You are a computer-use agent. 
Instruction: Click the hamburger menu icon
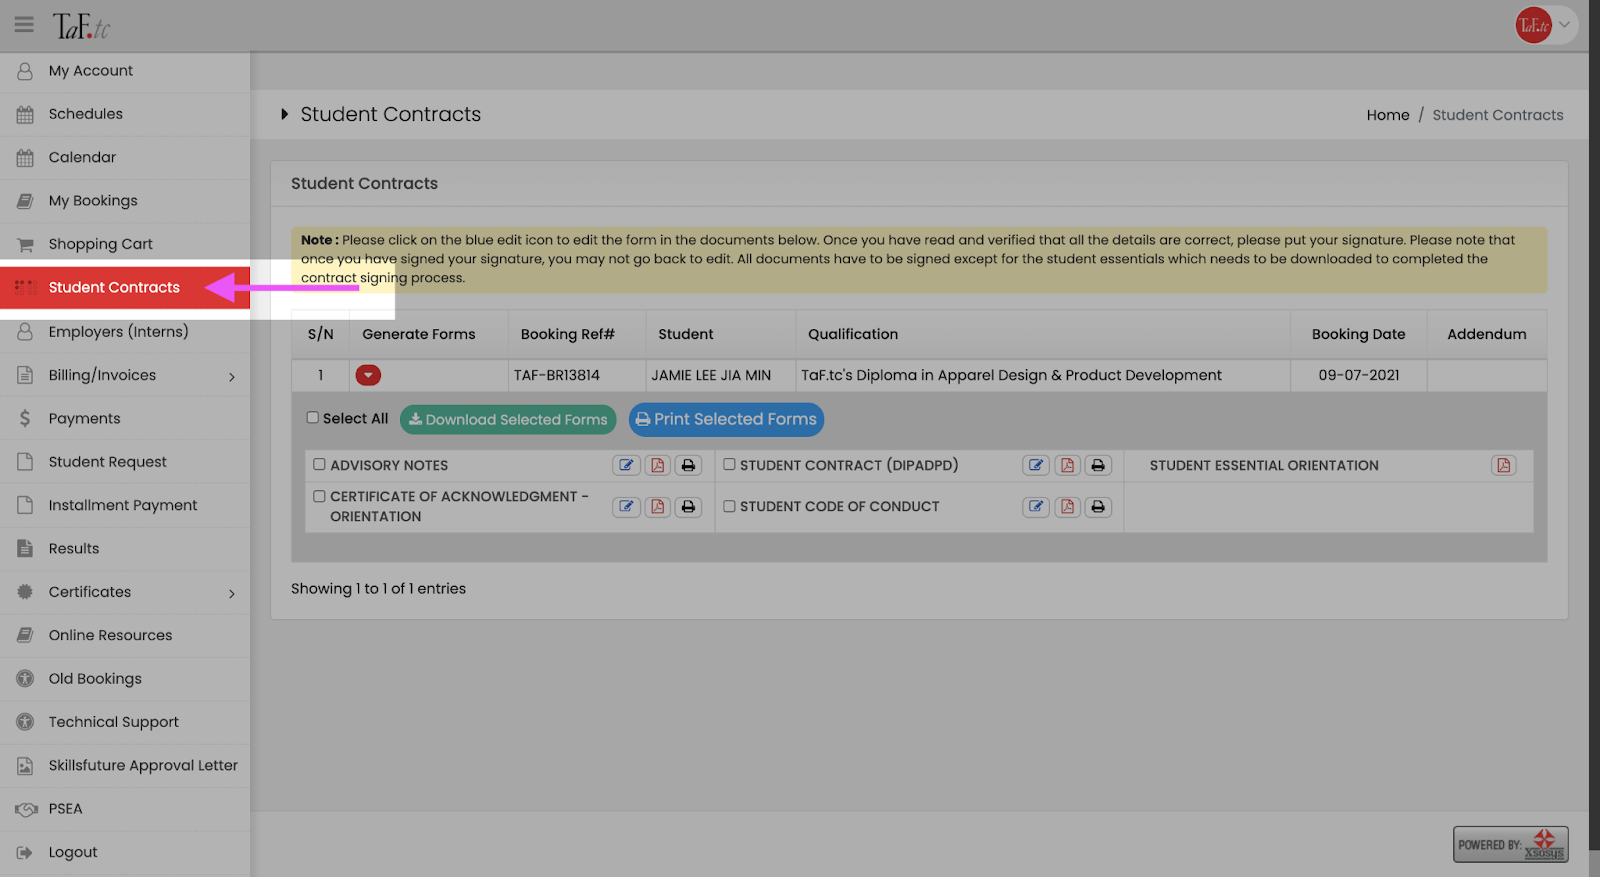click(x=24, y=24)
